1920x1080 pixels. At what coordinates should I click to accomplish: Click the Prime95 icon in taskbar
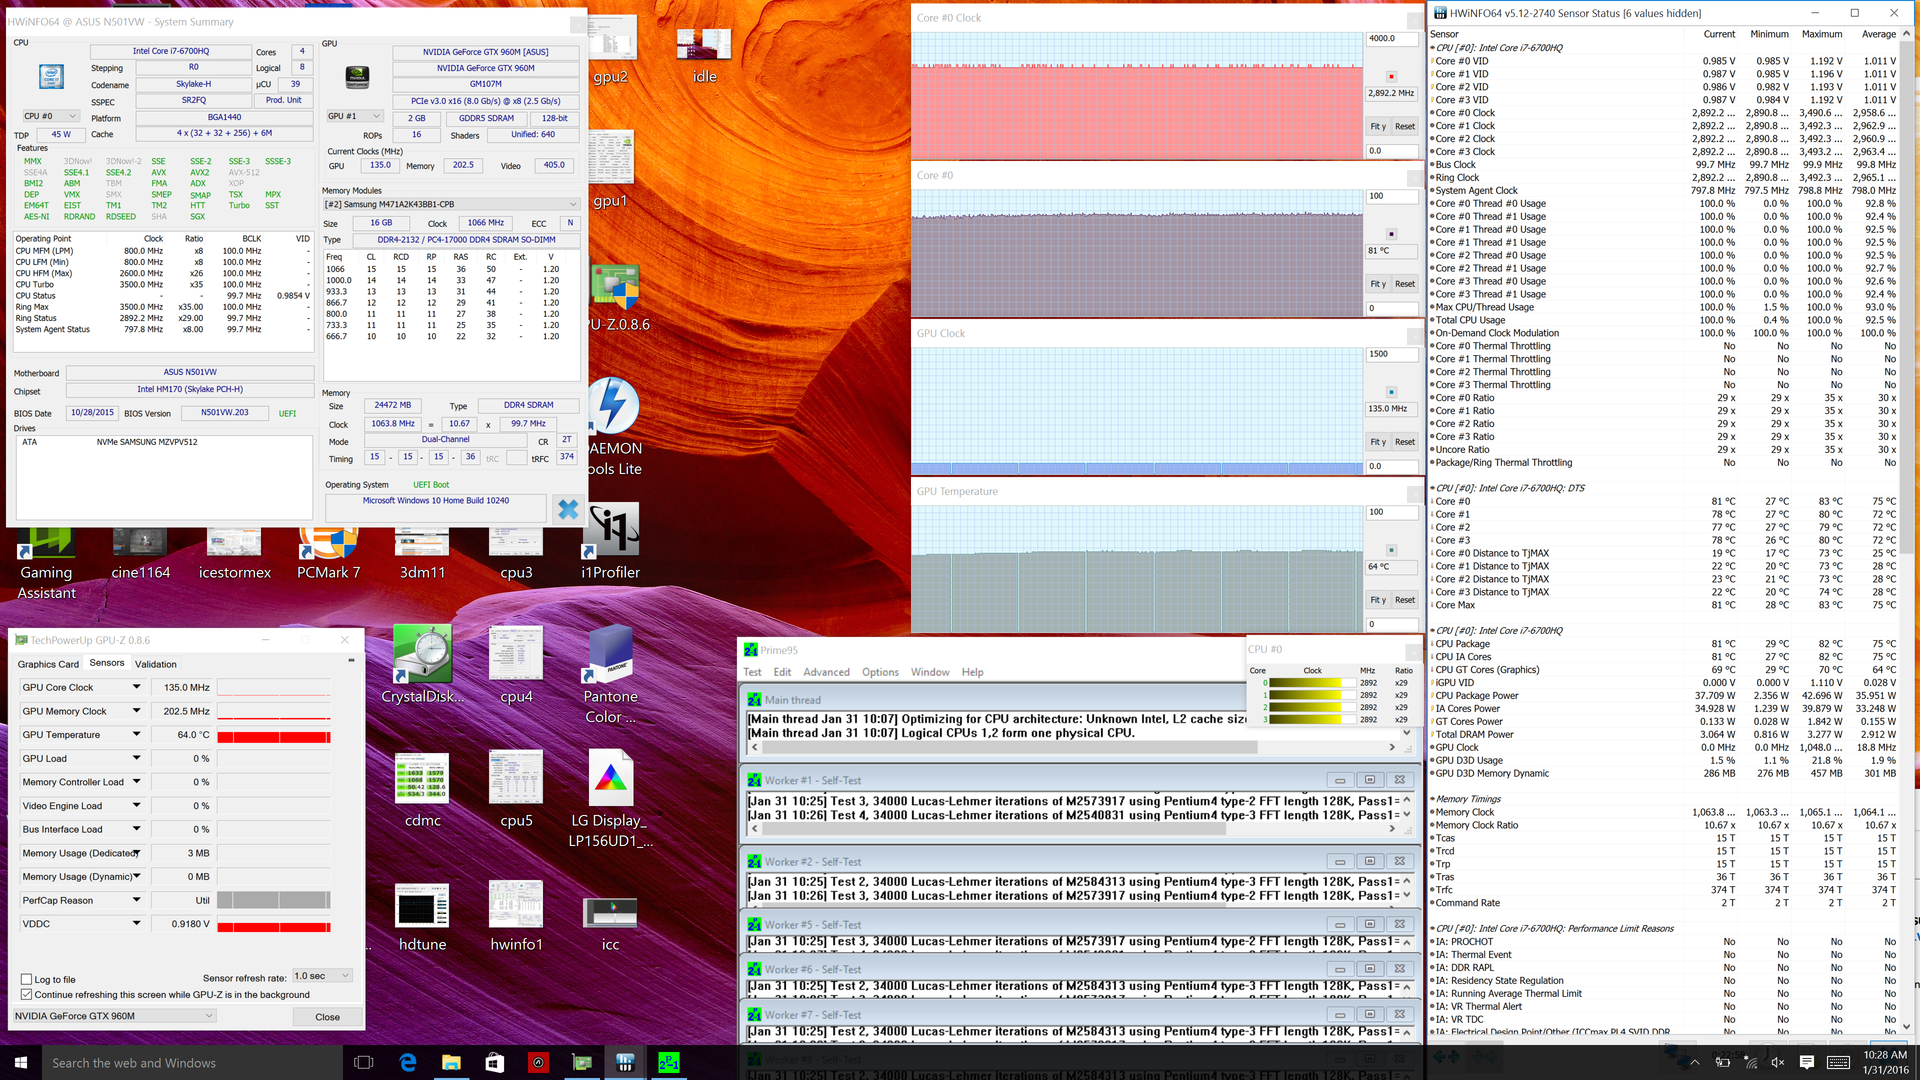tap(669, 1062)
